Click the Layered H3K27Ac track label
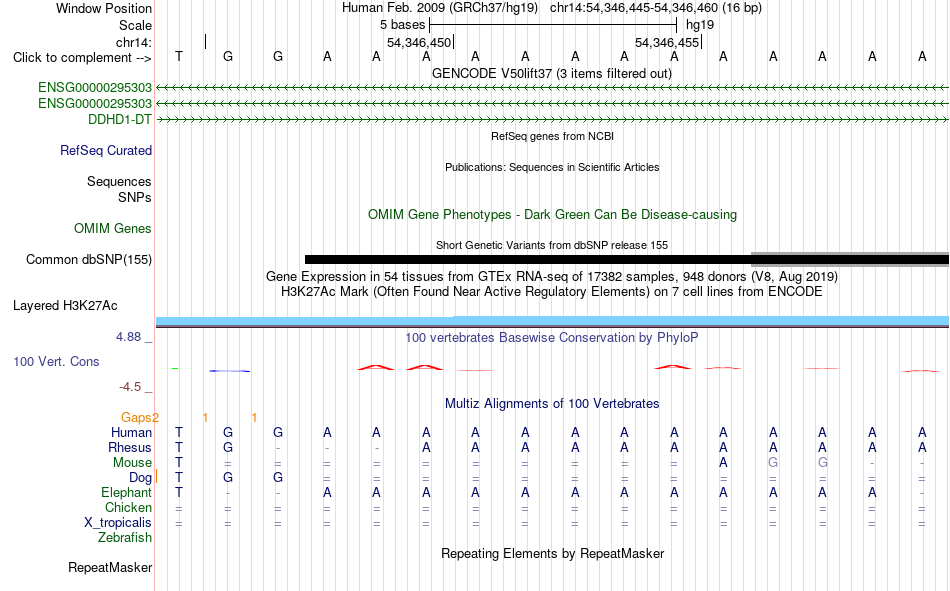Image resolution: width=950 pixels, height=591 pixels. point(65,306)
